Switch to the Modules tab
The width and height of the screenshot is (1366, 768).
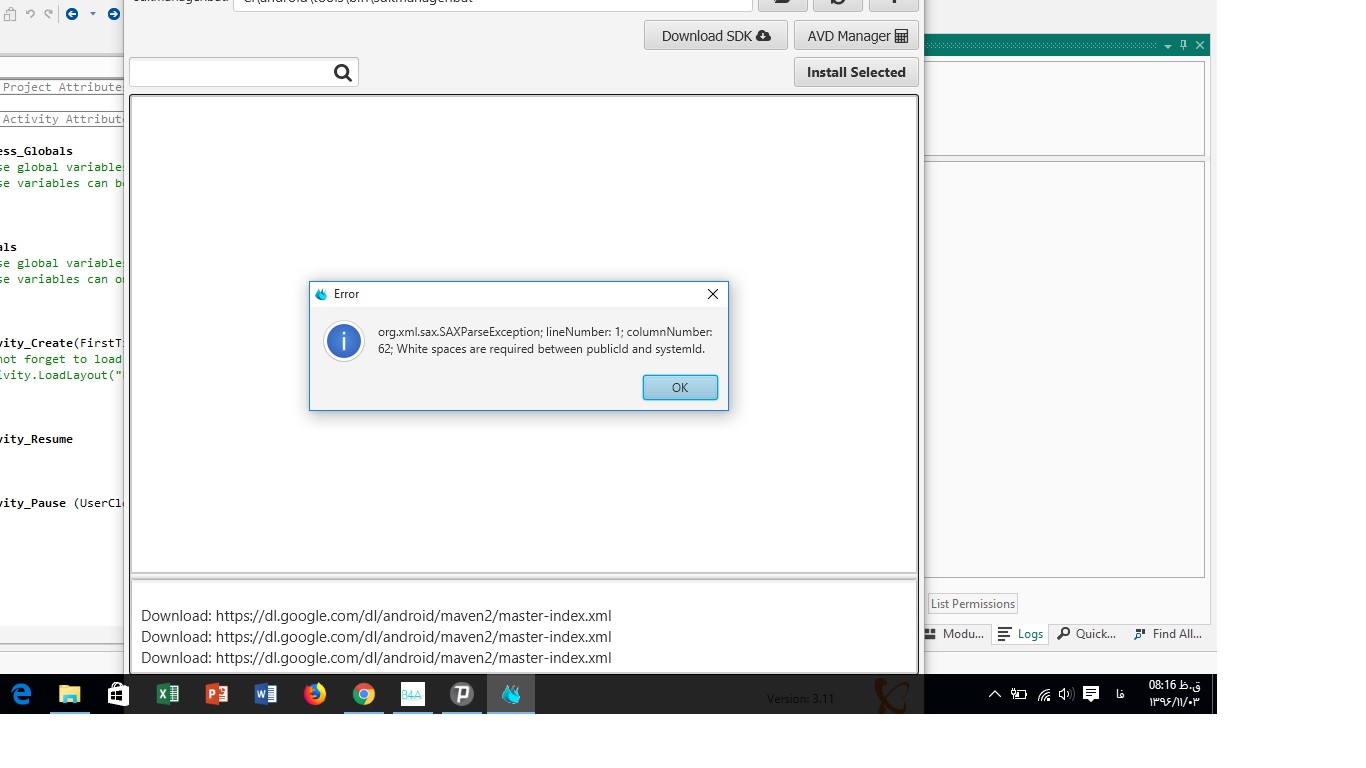(x=955, y=634)
